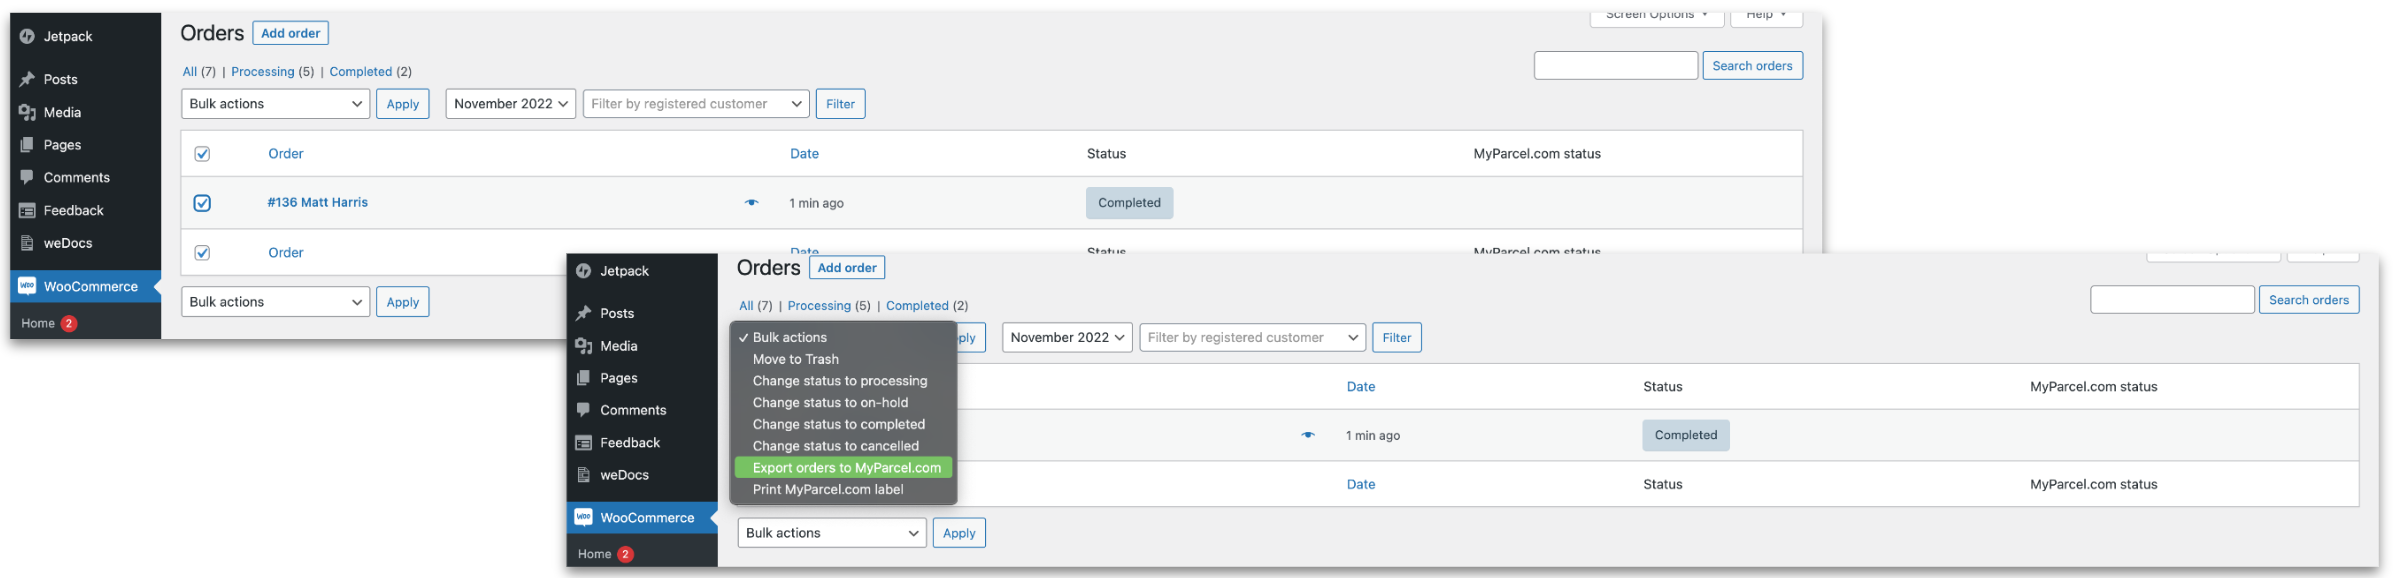Choose Export orders to MyParcel.com option
Viewport: 2393px width, 578px height.
coord(845,468)
